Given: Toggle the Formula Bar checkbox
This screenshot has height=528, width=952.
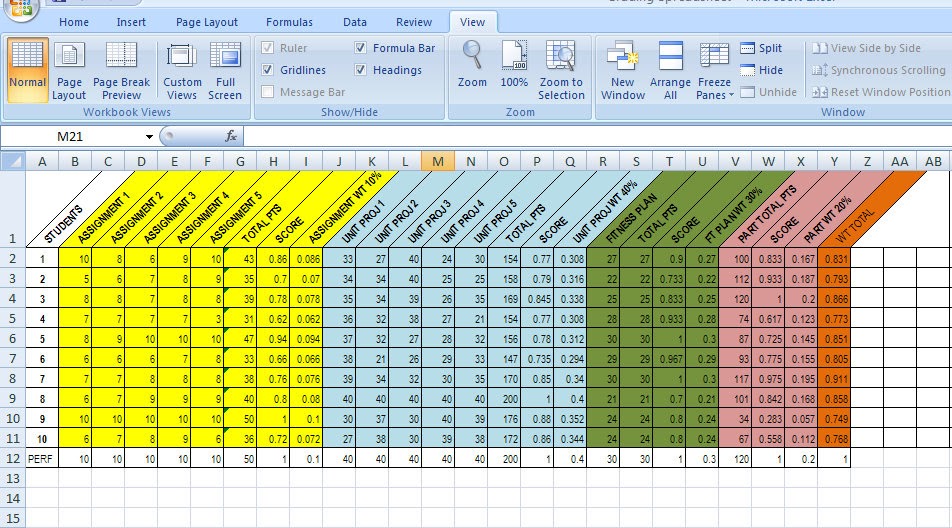Looking at the screenshot, I should [x=360, y=48].
